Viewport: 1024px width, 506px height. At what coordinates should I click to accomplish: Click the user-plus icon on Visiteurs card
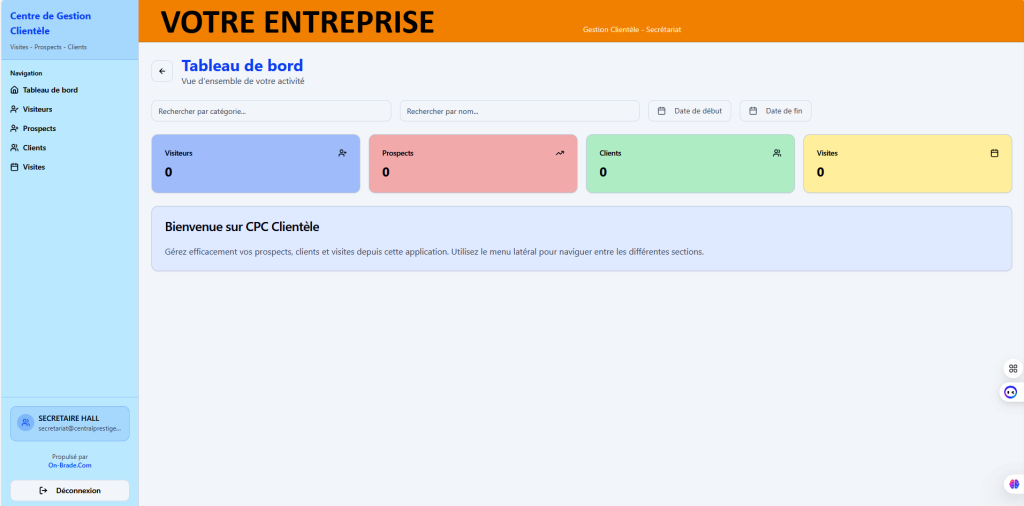pos(342,153)
